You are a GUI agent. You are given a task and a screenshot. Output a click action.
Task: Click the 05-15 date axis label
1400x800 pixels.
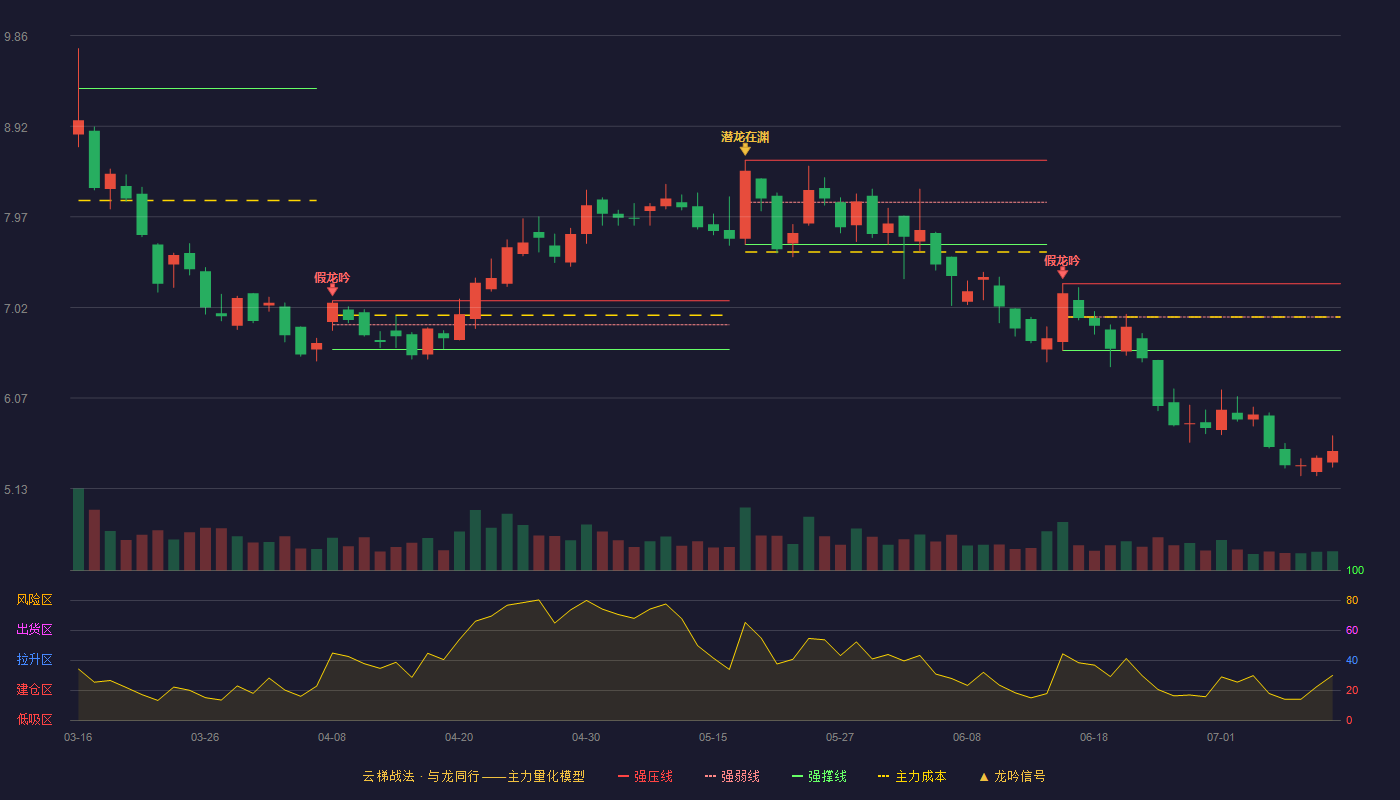coord(713,737)
